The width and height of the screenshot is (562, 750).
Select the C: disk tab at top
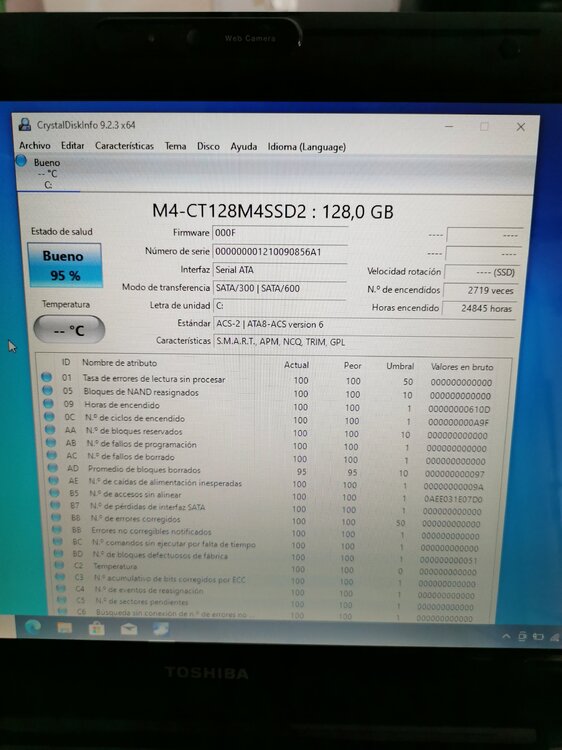coord(47,174)
